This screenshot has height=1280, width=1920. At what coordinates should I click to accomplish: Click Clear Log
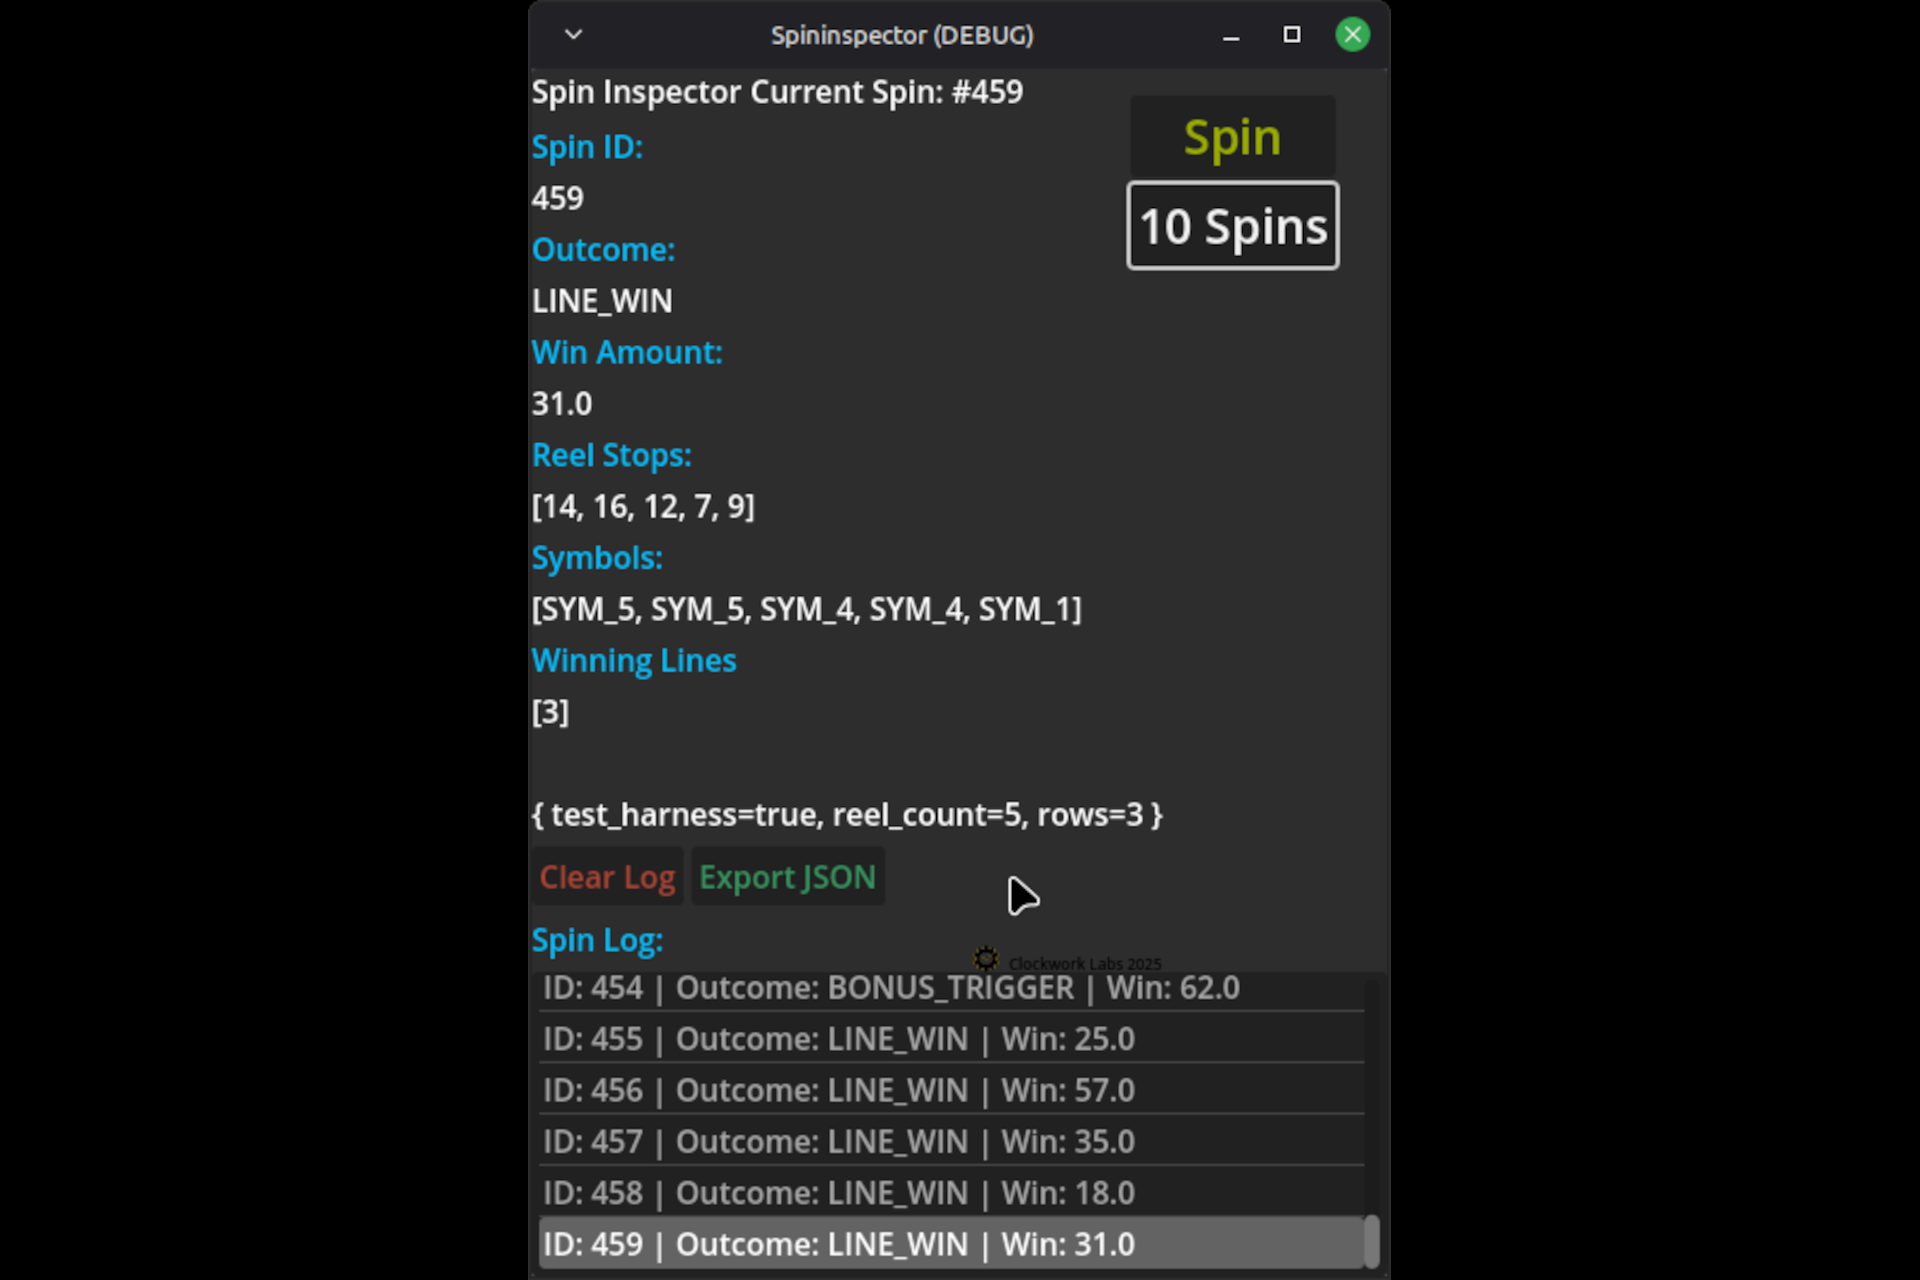click(607, 877)
